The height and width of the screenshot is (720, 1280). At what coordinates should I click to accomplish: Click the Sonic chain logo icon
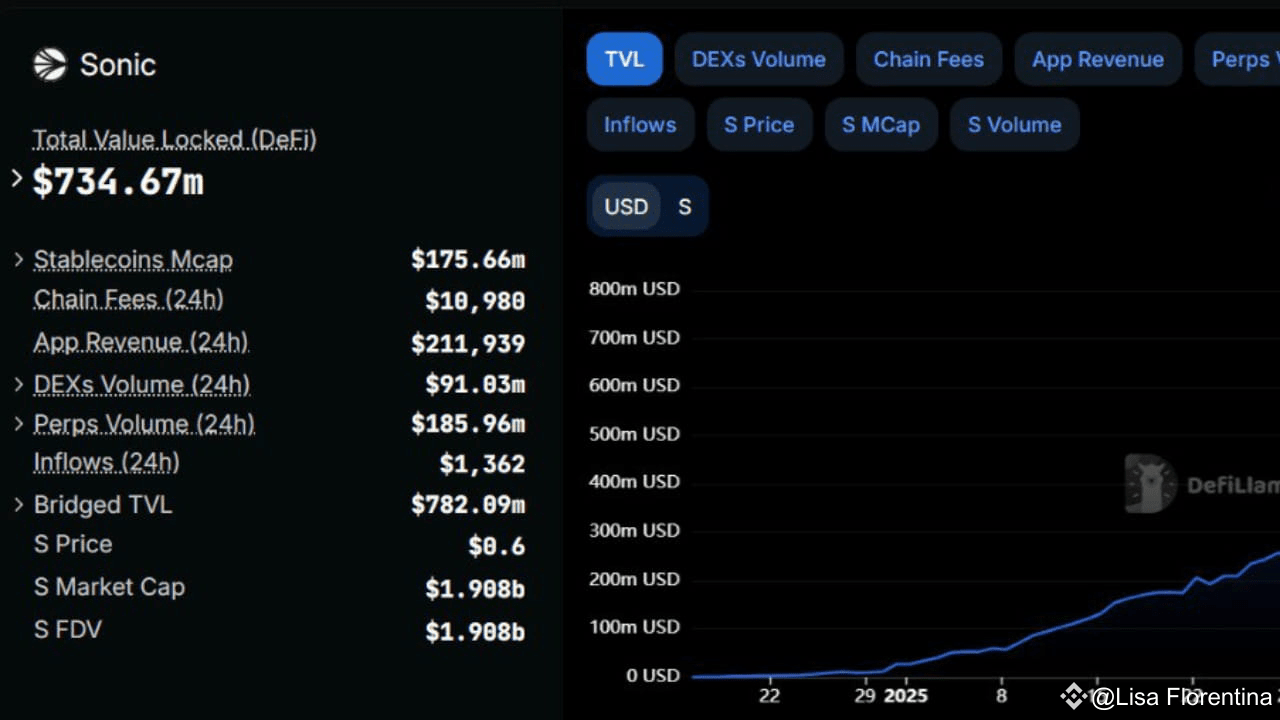click(x=48, y=64)
